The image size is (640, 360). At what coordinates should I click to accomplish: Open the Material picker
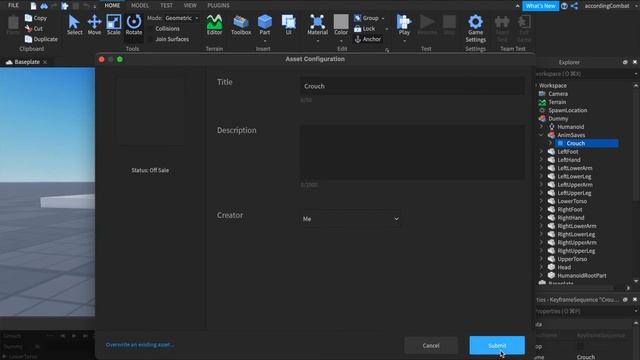click(317, 24)
